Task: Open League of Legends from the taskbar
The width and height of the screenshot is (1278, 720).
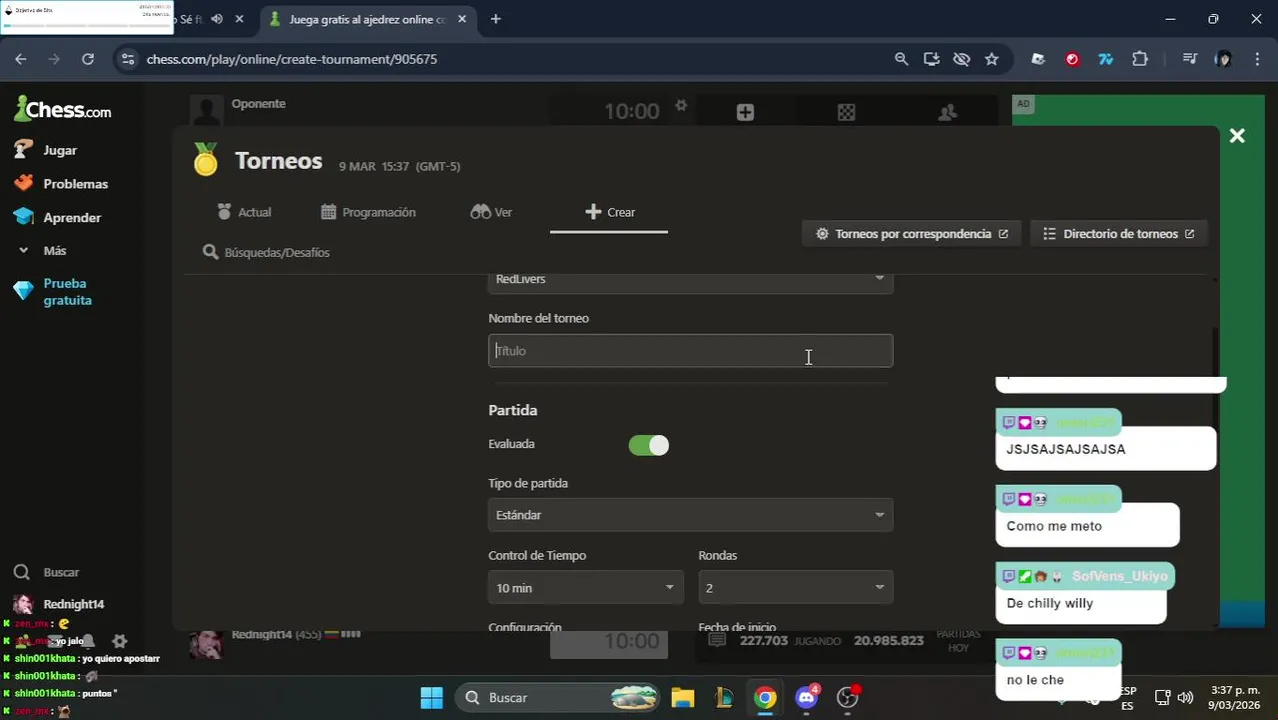Action: [x=724, y=697]
